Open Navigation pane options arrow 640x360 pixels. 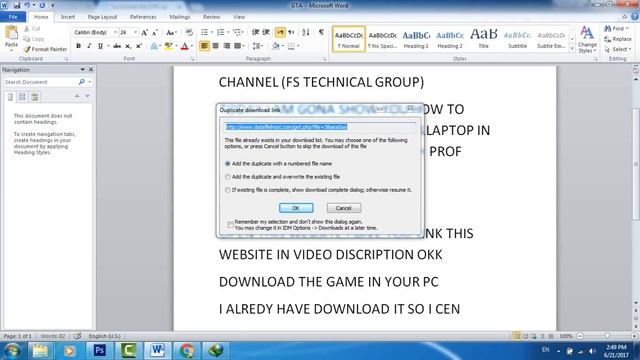coord(82,70)
